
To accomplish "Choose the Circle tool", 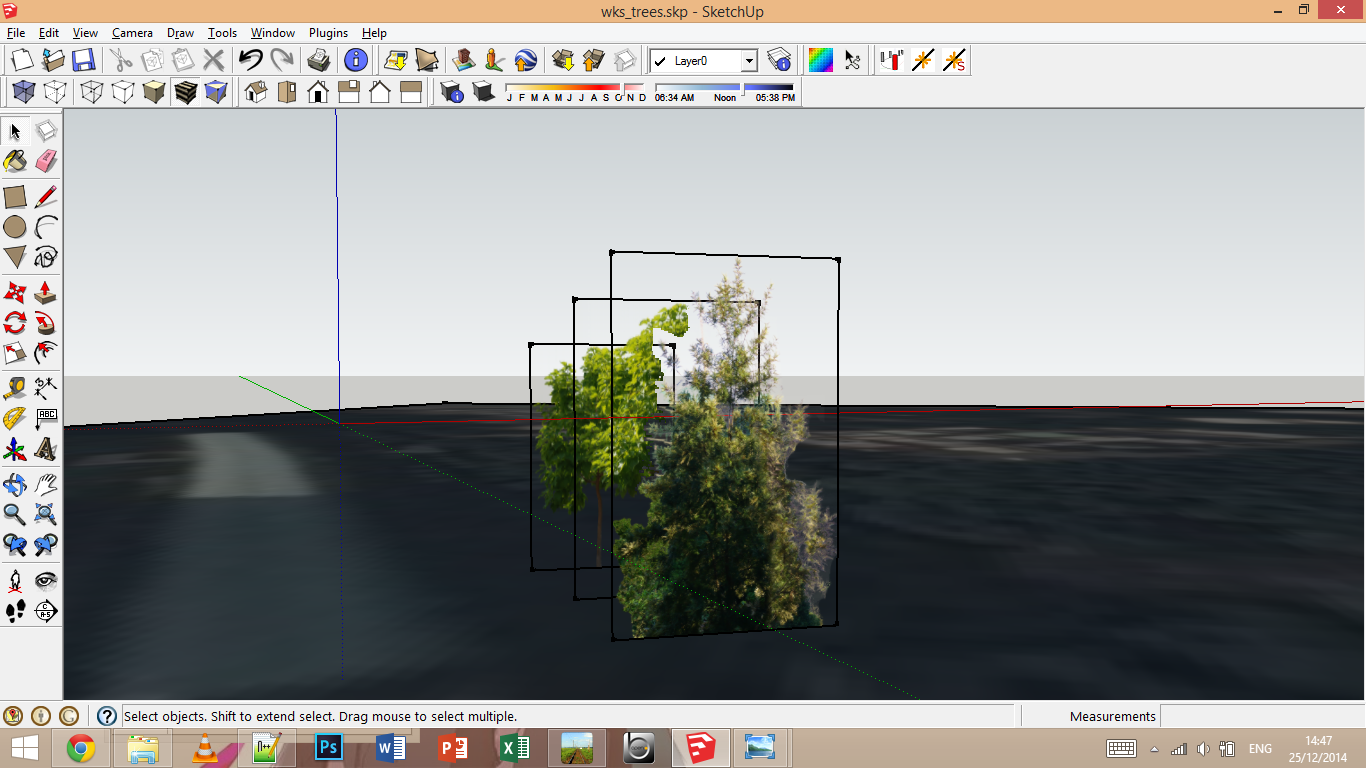I will click(x=15, y=226).
